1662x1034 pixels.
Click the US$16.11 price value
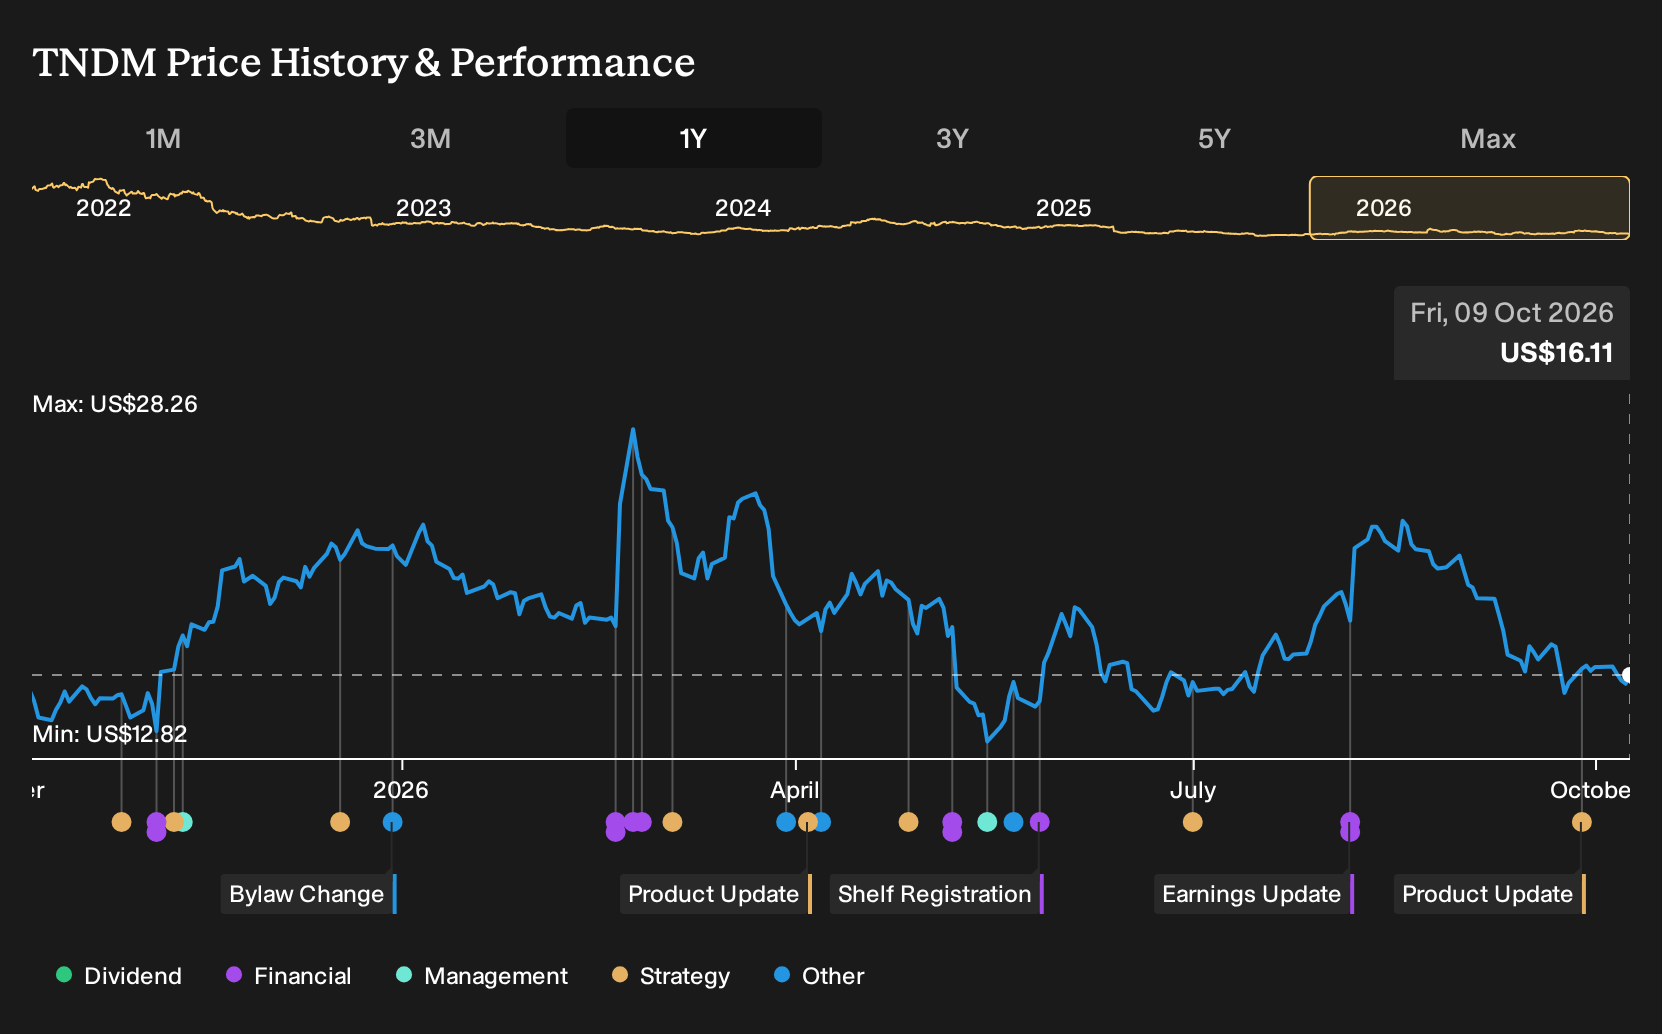1556,353
